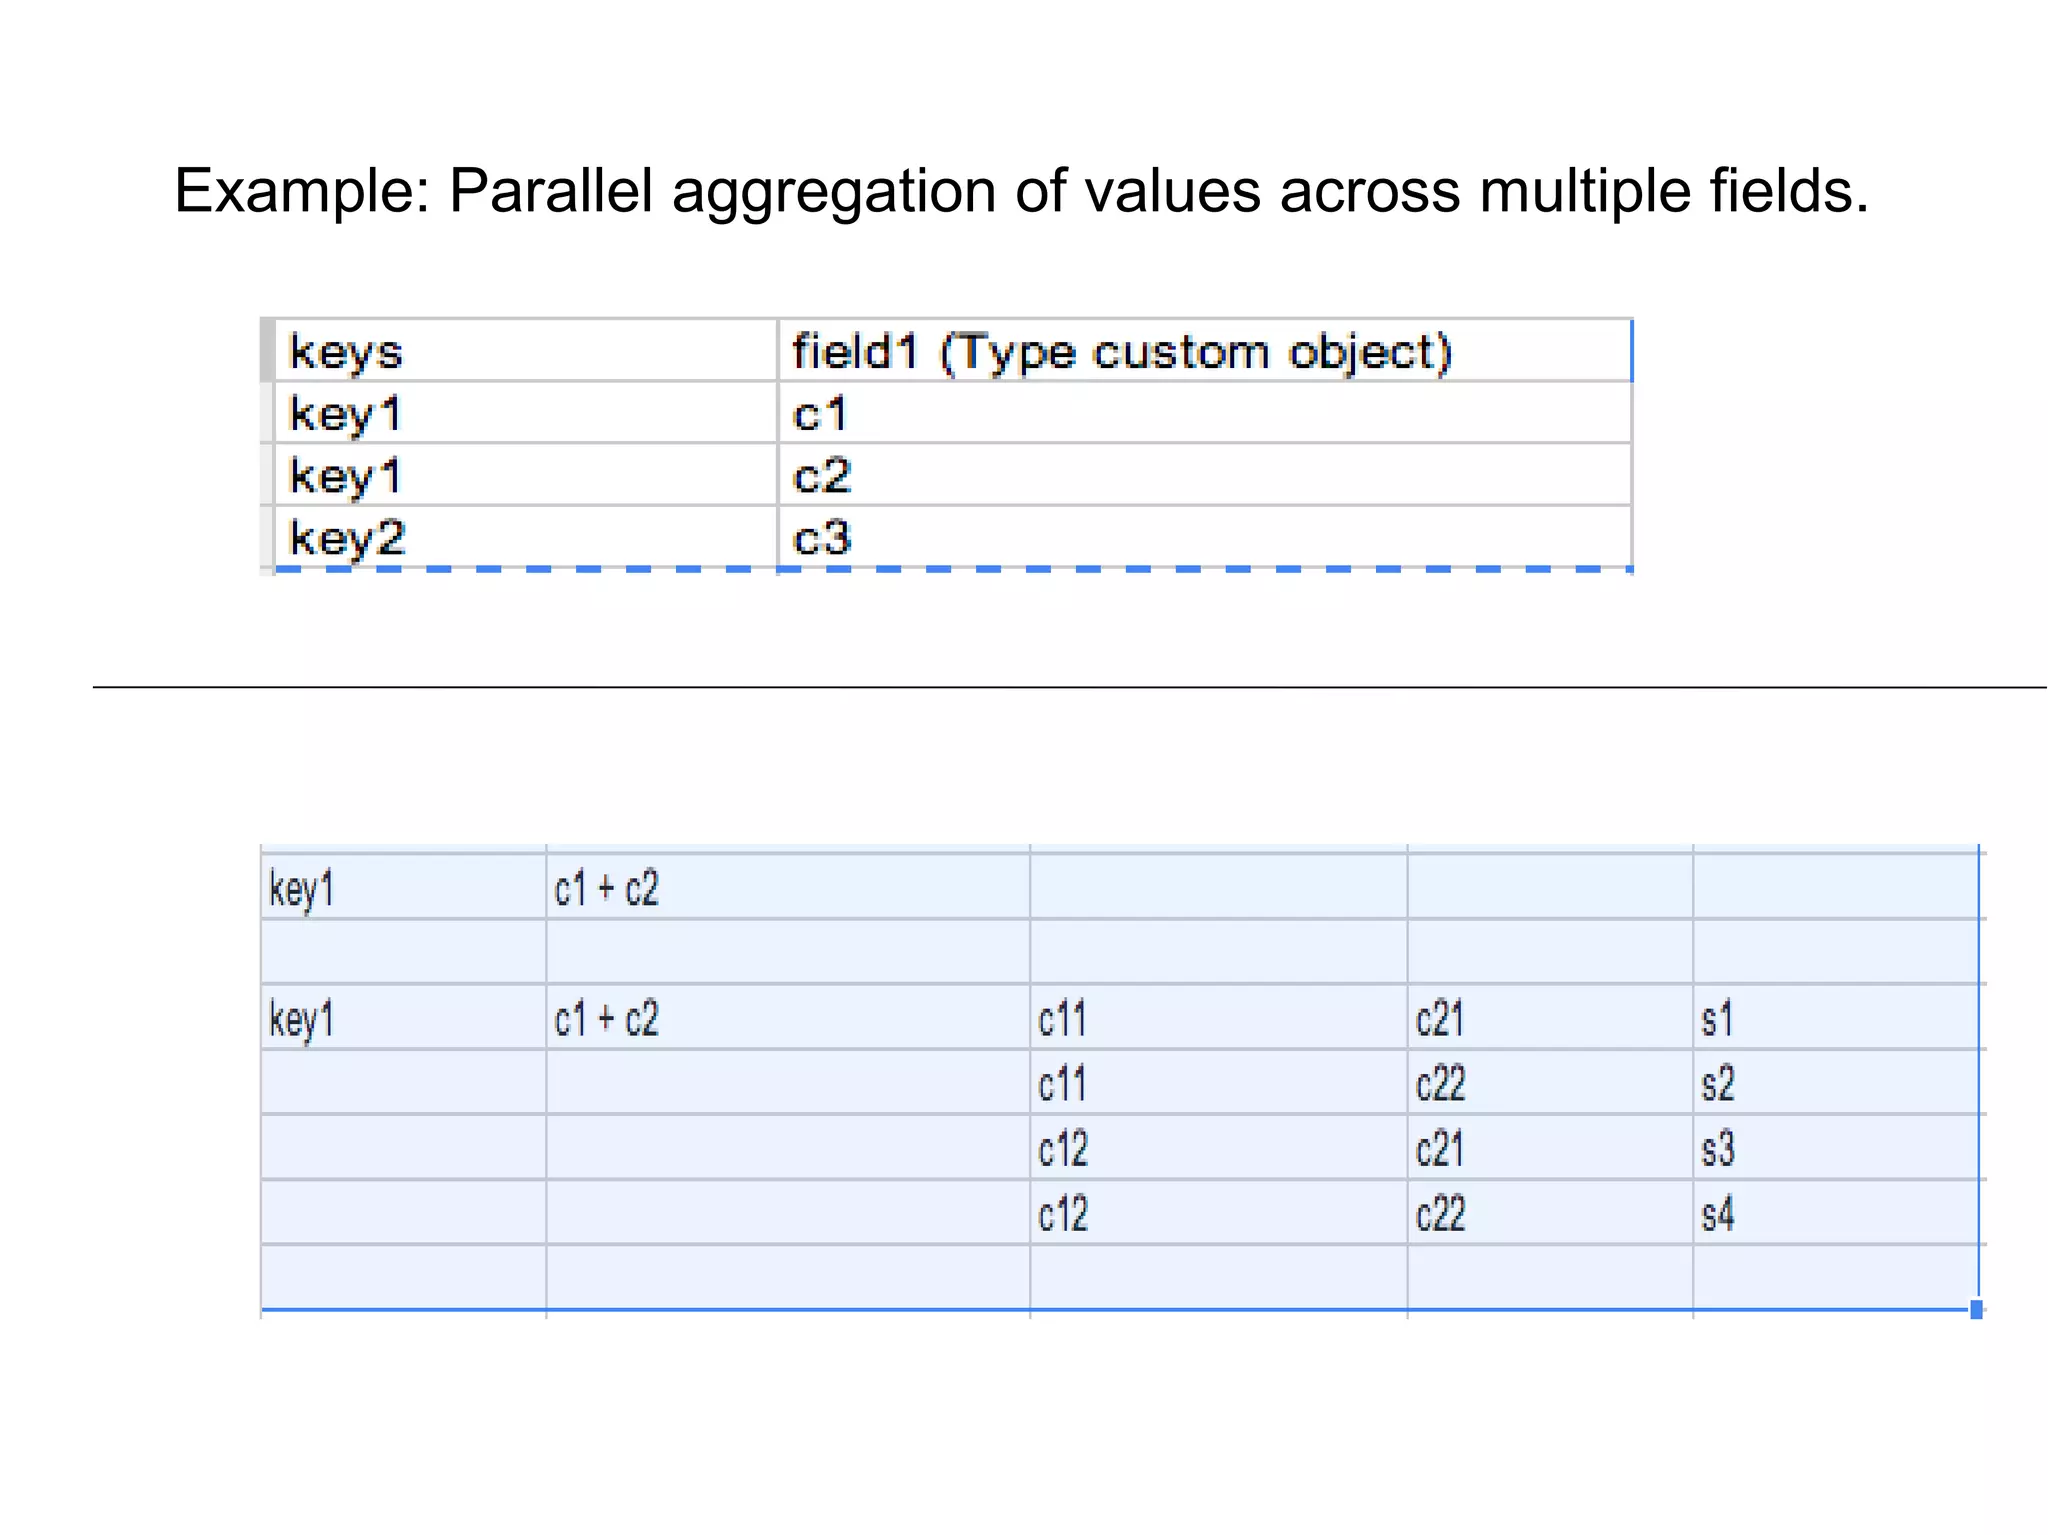
Task: Select the "c1" cell in upper table
Action: 1205,413
